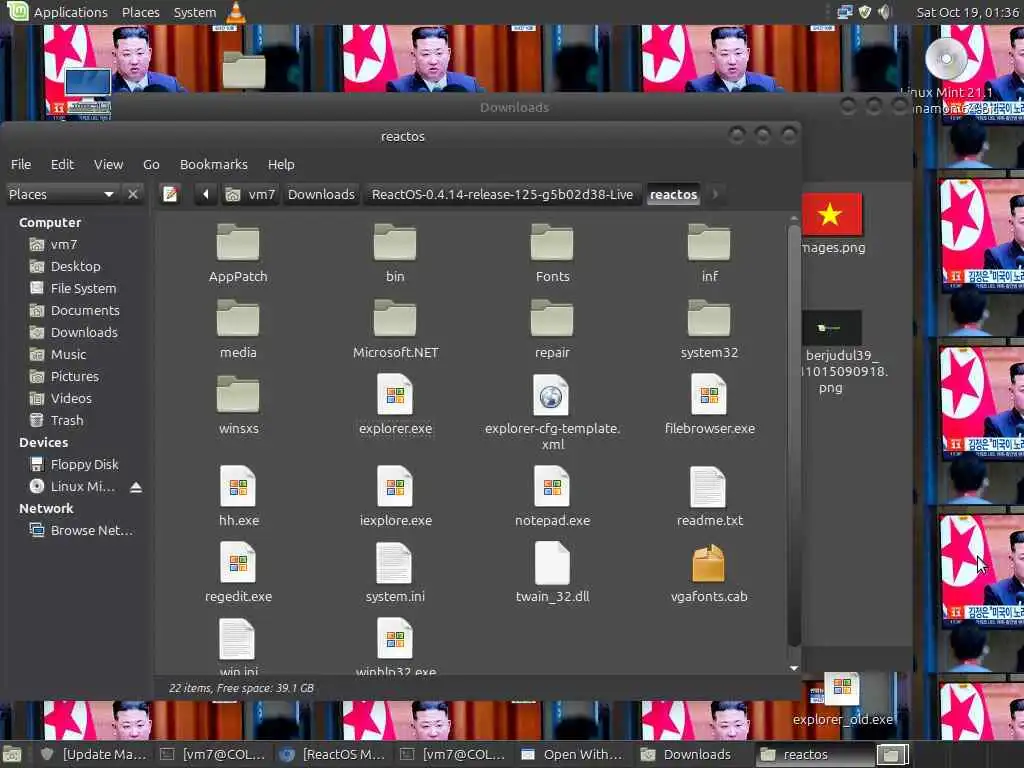This screenshot has width=1024, height=768.
Task: Open the Microsoft.NET folder
Action: 395,328
